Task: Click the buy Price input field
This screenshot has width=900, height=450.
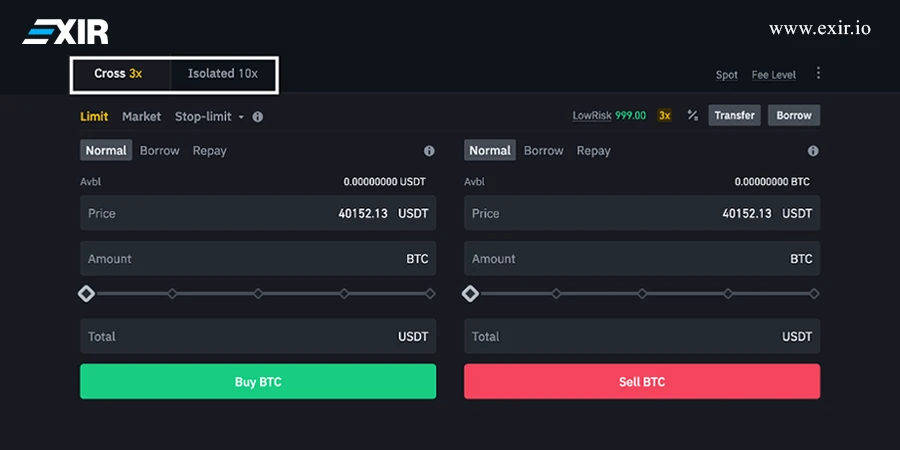Action: (x=258, y=213)
